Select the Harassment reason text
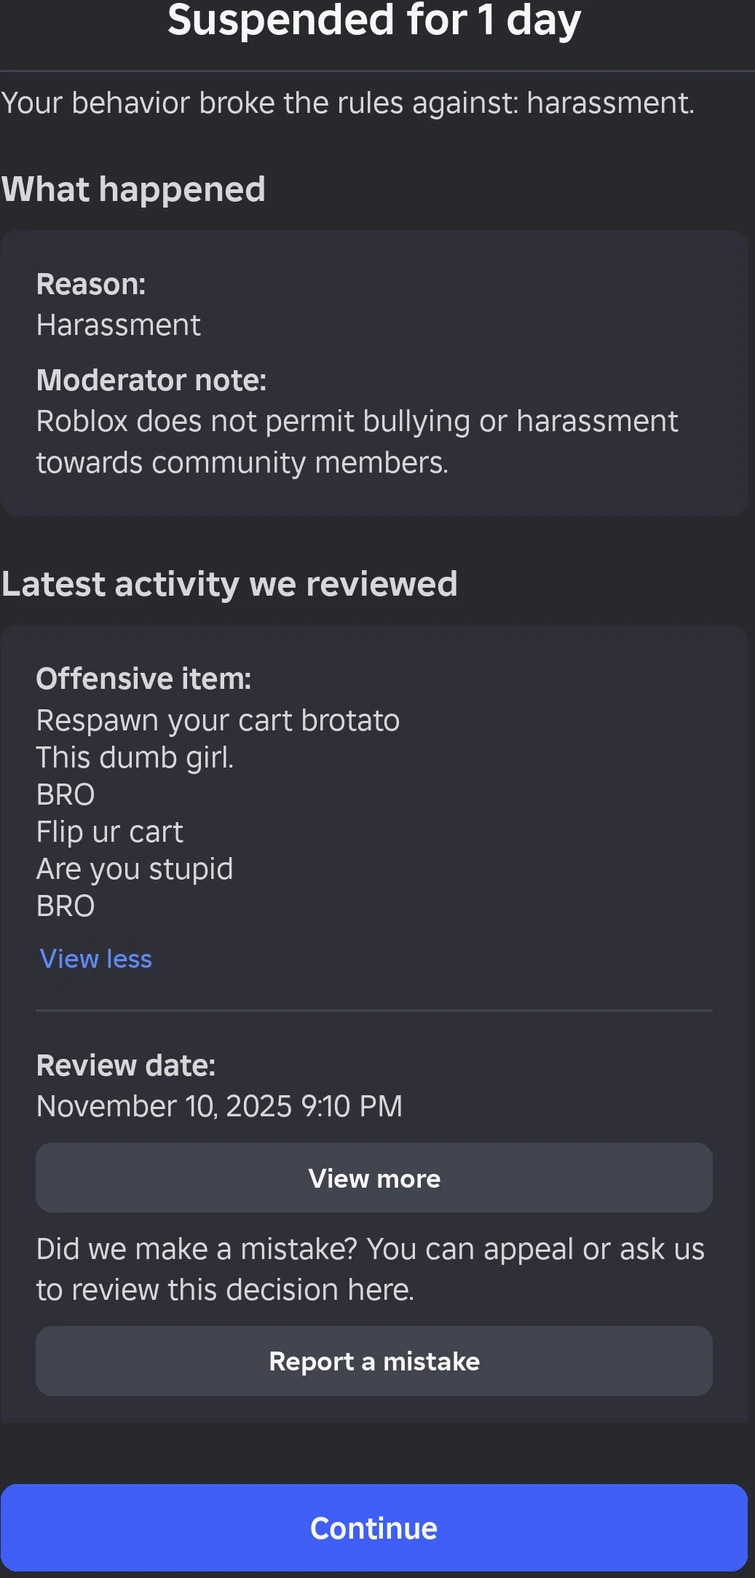This screenshot has width=755, height=1578. coord(118,325)
